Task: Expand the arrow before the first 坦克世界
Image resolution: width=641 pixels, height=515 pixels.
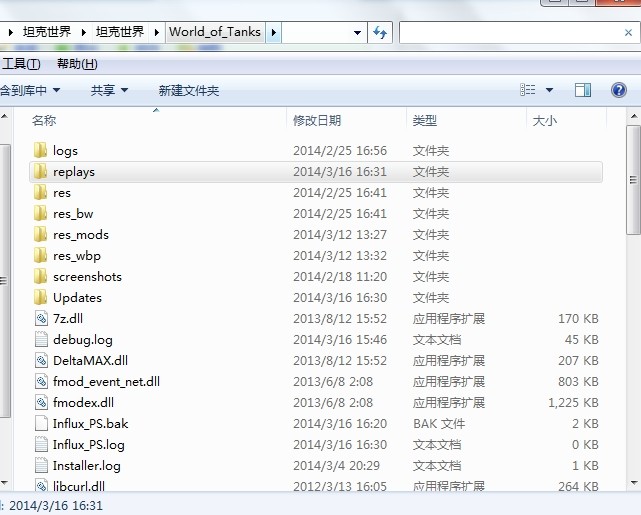Action: pos(11,32)
